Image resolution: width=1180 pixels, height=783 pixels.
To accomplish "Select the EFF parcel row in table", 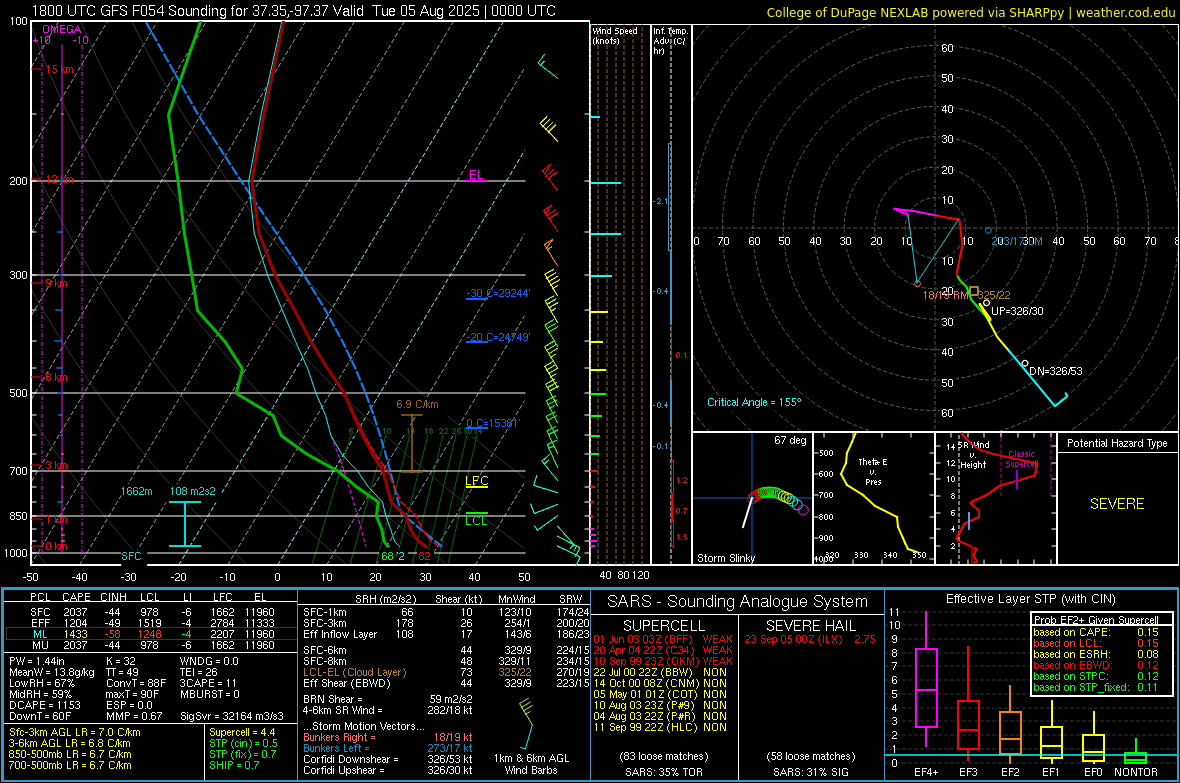I will [151, 623].
